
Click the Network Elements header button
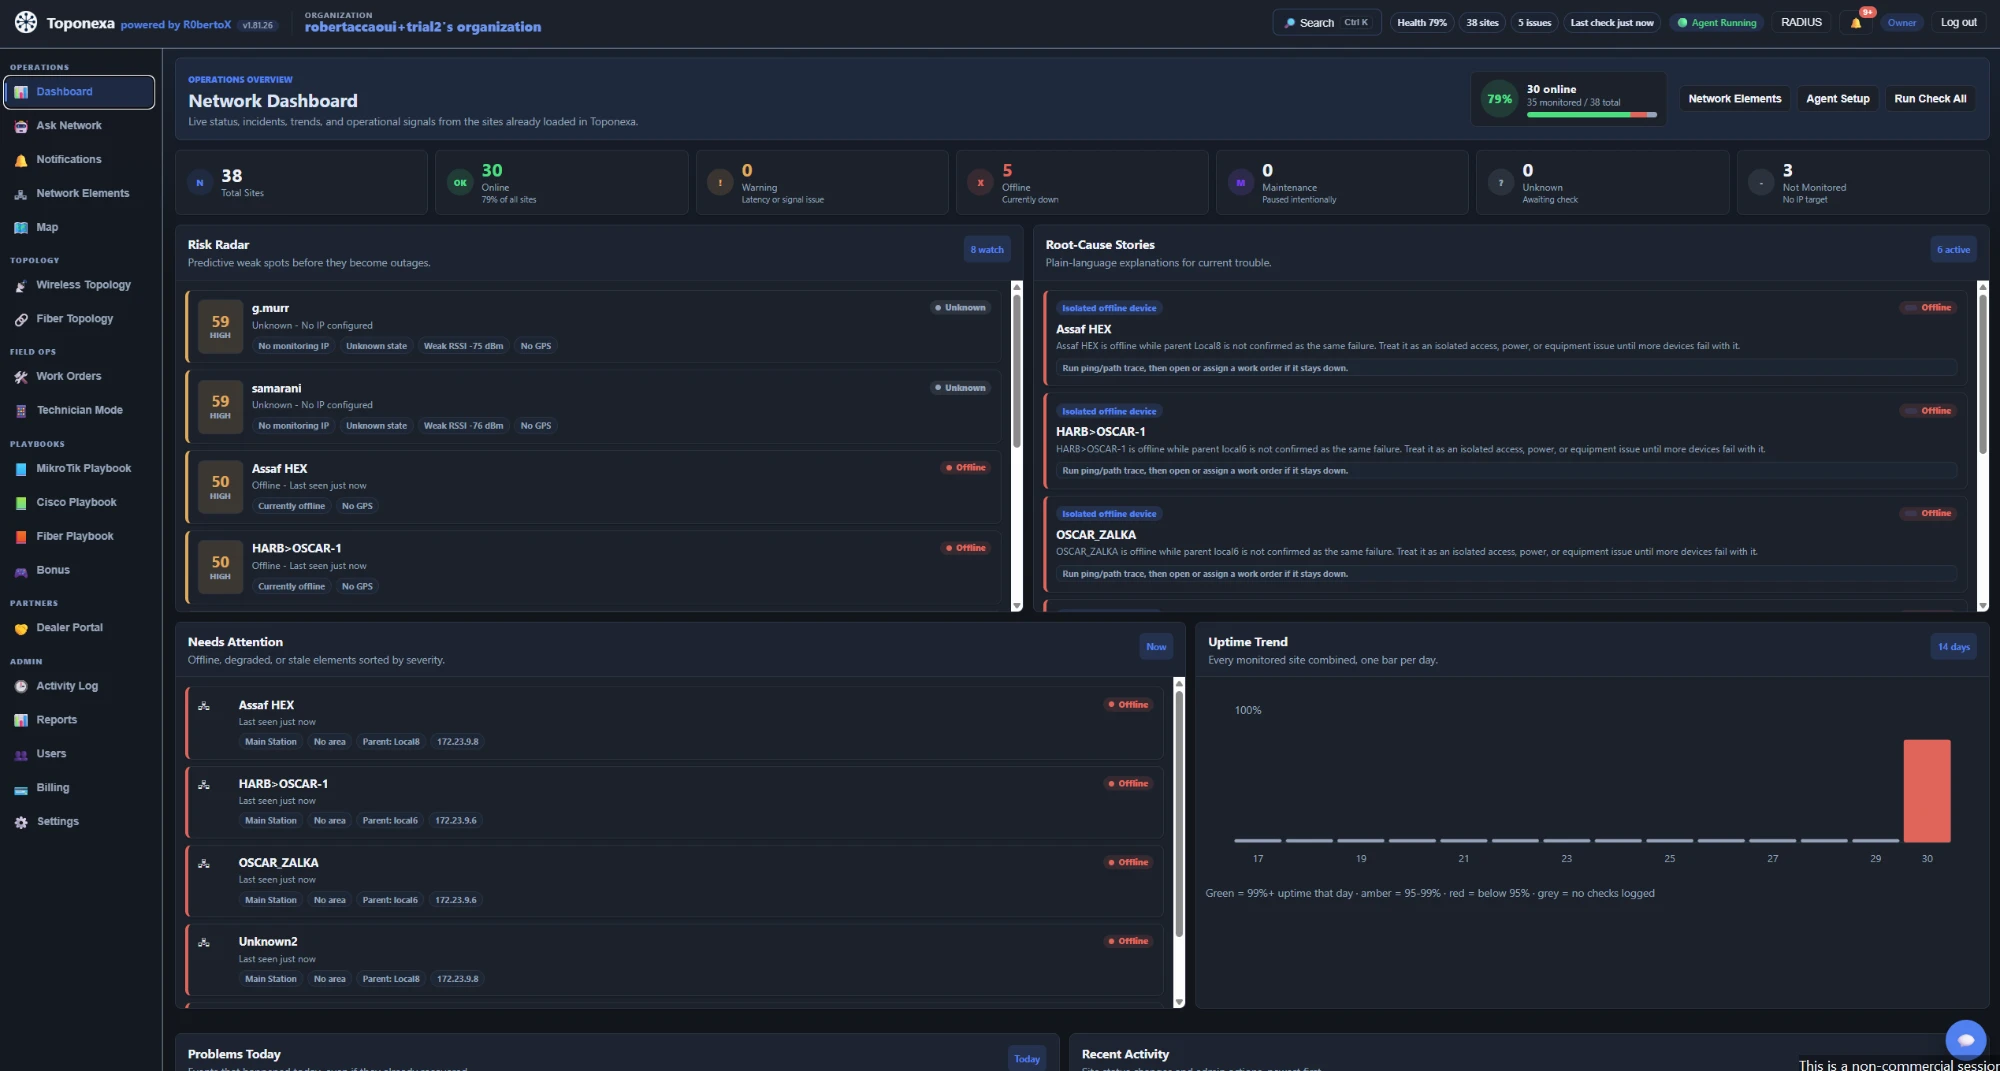pyautogui.click(x=1735, y=99)
